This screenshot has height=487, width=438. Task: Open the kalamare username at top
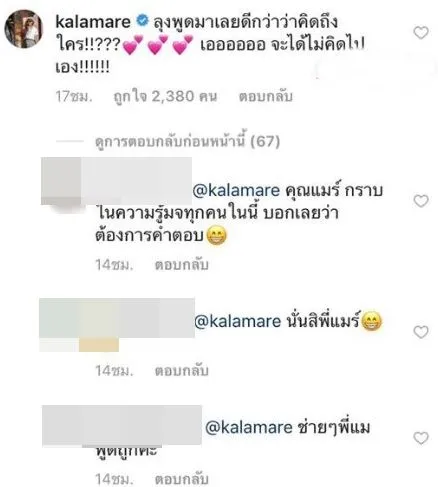[93, 22]
